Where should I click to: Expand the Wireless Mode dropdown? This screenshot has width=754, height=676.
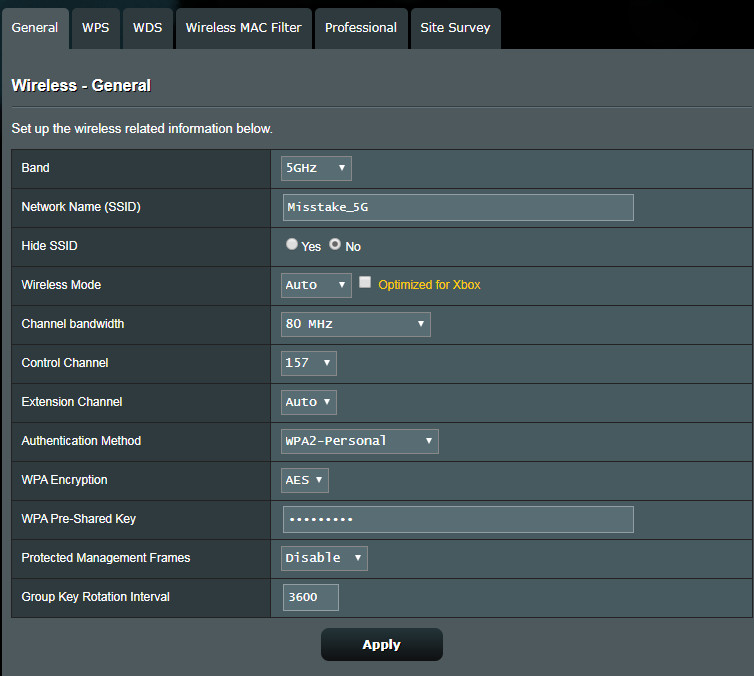click(x=316, y=285)
